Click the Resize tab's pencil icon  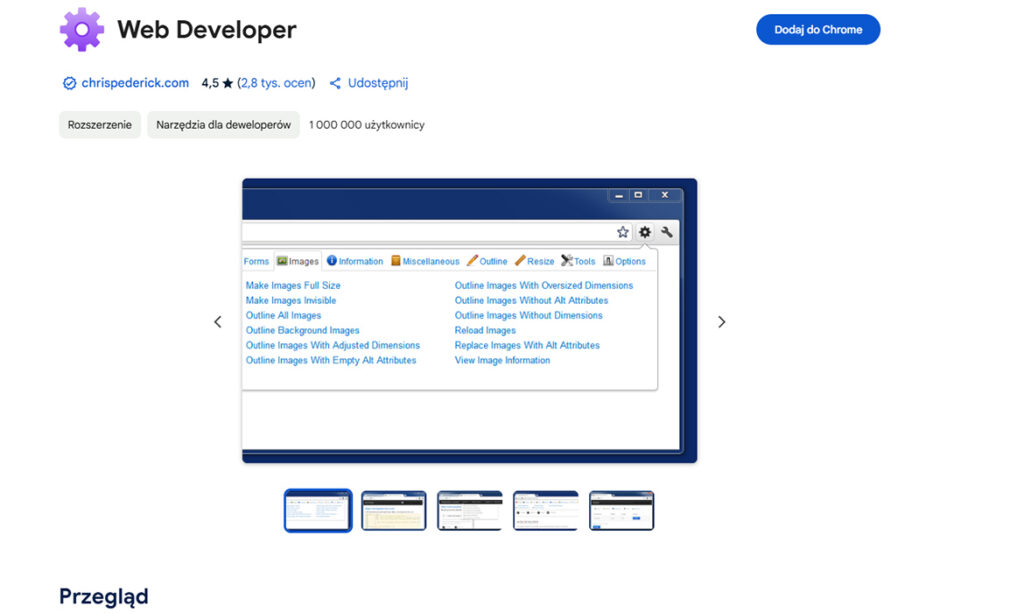520,260
